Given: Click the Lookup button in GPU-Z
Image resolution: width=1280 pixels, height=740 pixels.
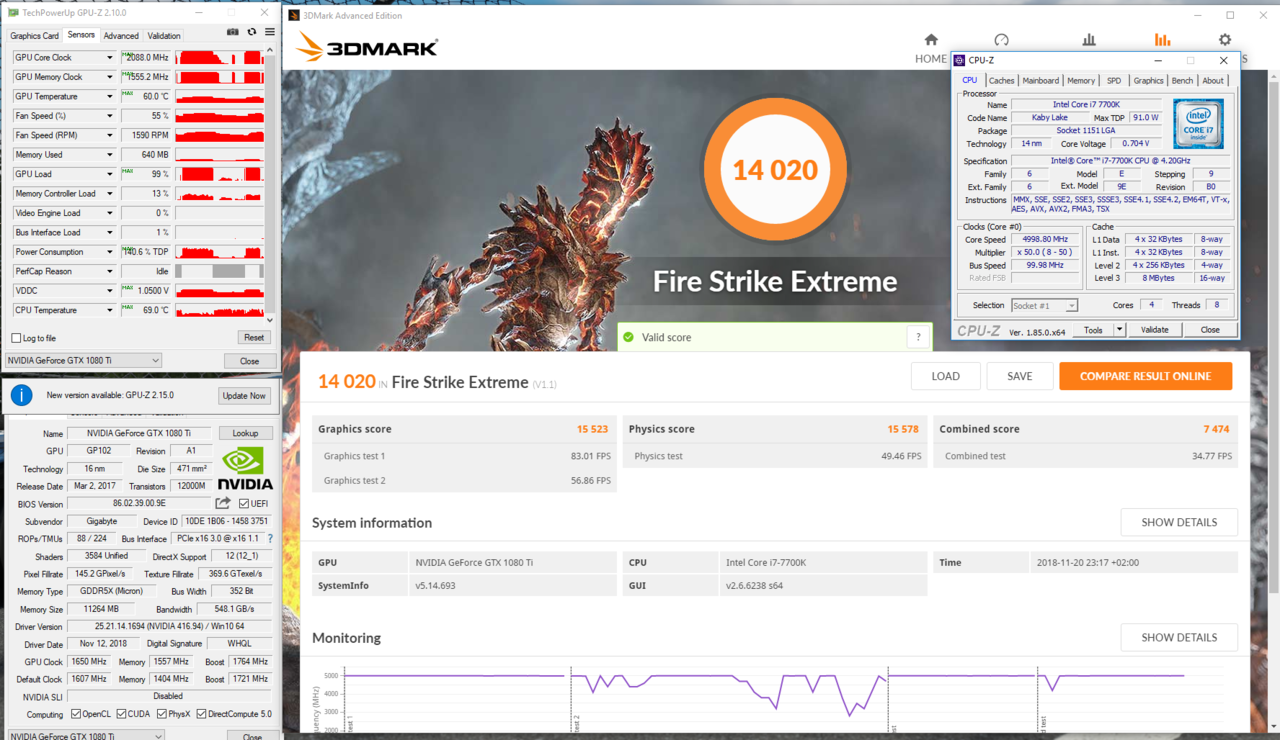Looking at the screenshot, I should (x=245, y=433).
